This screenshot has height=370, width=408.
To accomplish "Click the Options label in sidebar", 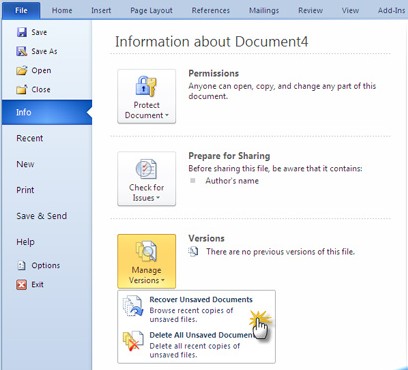I will click(46, 266).
